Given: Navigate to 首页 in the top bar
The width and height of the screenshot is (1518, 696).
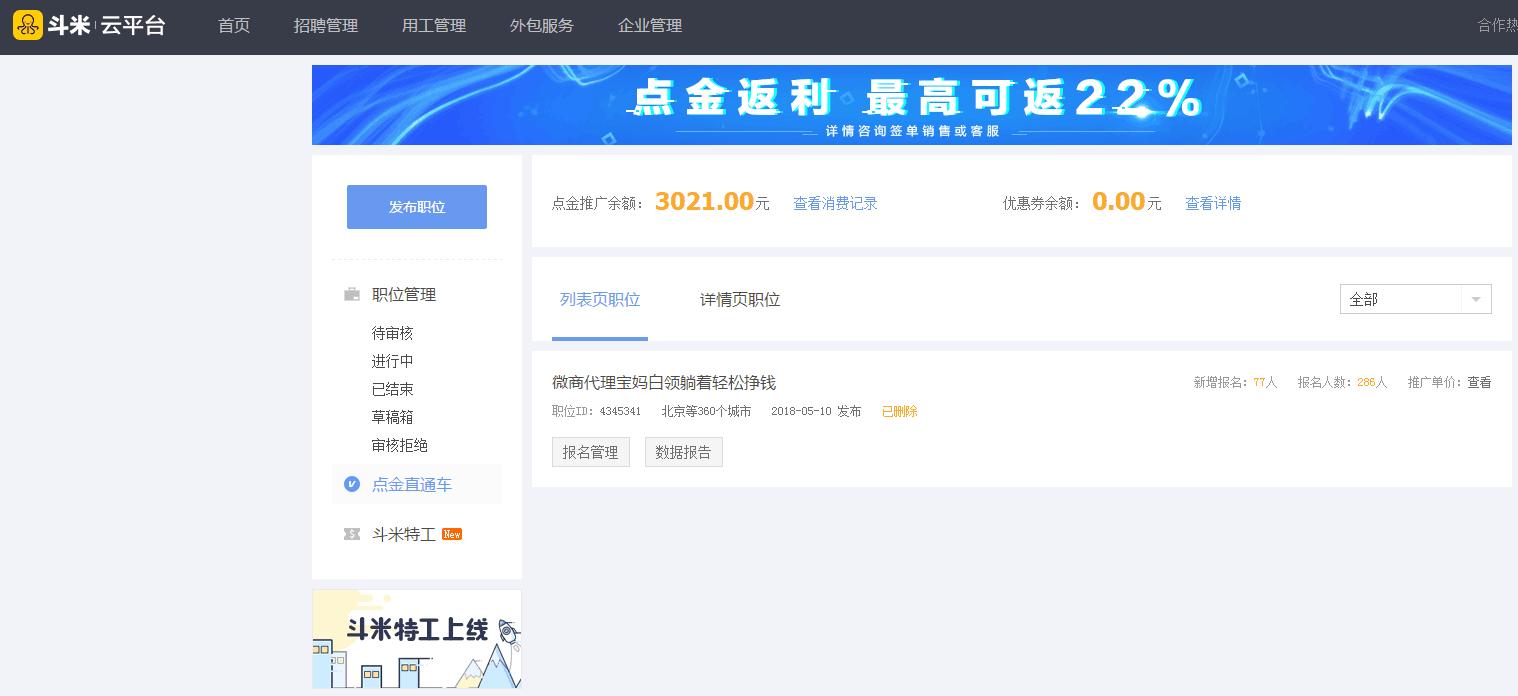Looking at the screenshot, I should (x=234, y=25).
